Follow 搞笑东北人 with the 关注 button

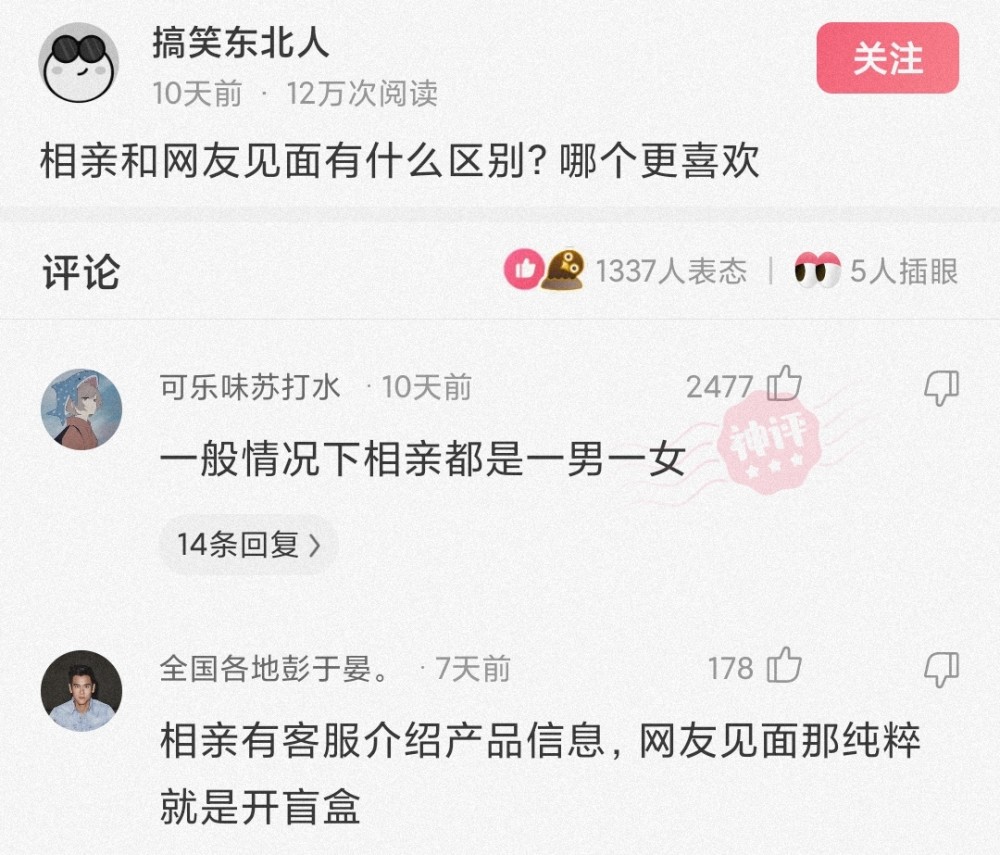(x=887, y=58)
